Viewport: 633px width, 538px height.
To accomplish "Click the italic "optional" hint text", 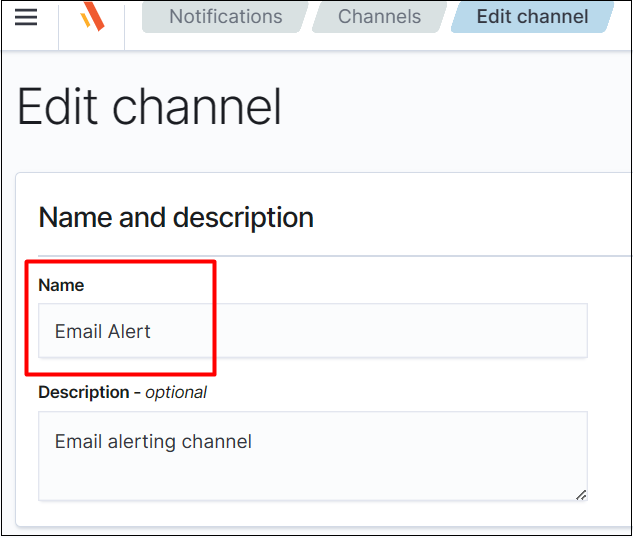I will 176,392.
